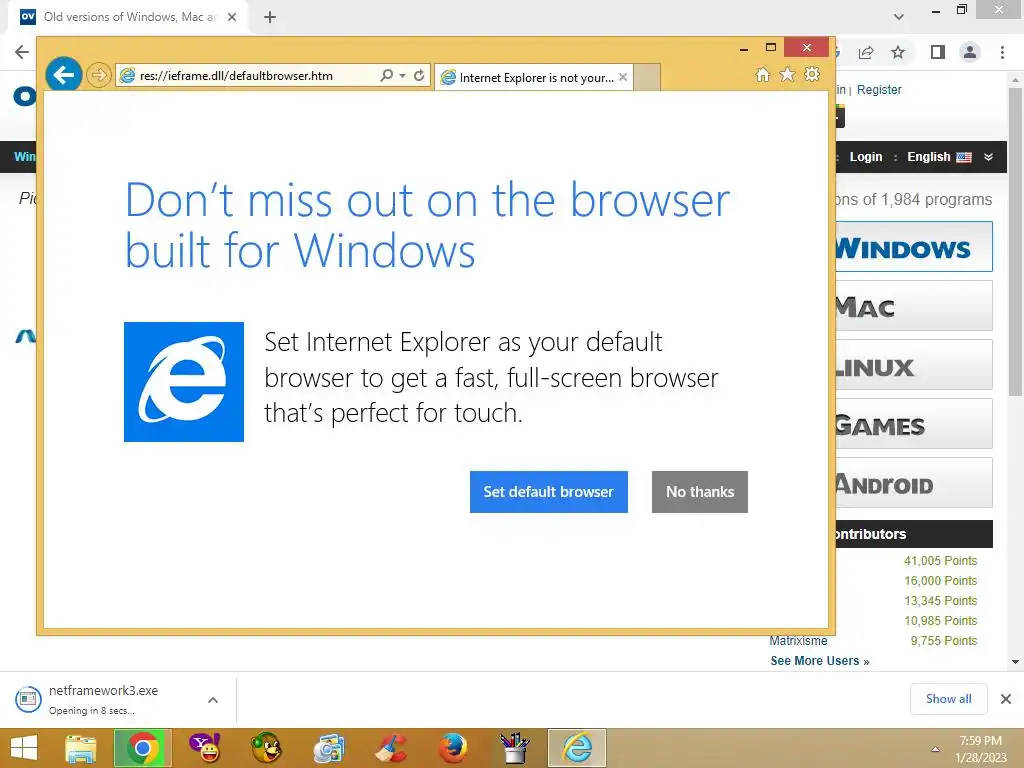Open the pencil cup icon in taskbar

pos(515,748)
